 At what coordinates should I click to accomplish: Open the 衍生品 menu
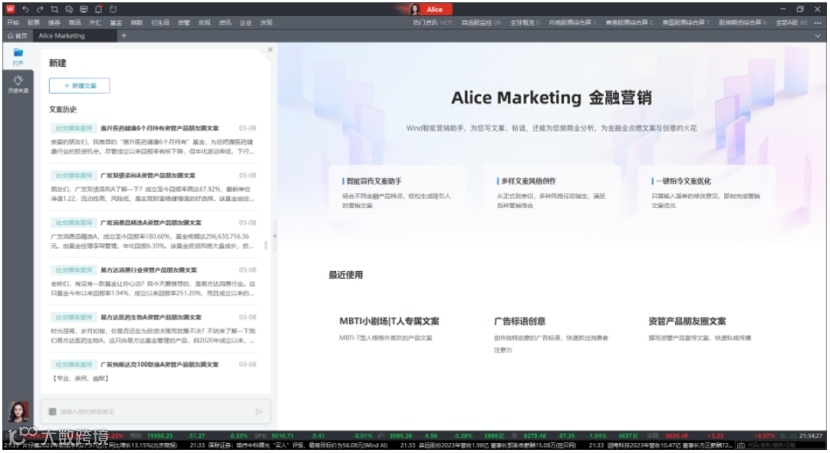(x=160, y=23)
